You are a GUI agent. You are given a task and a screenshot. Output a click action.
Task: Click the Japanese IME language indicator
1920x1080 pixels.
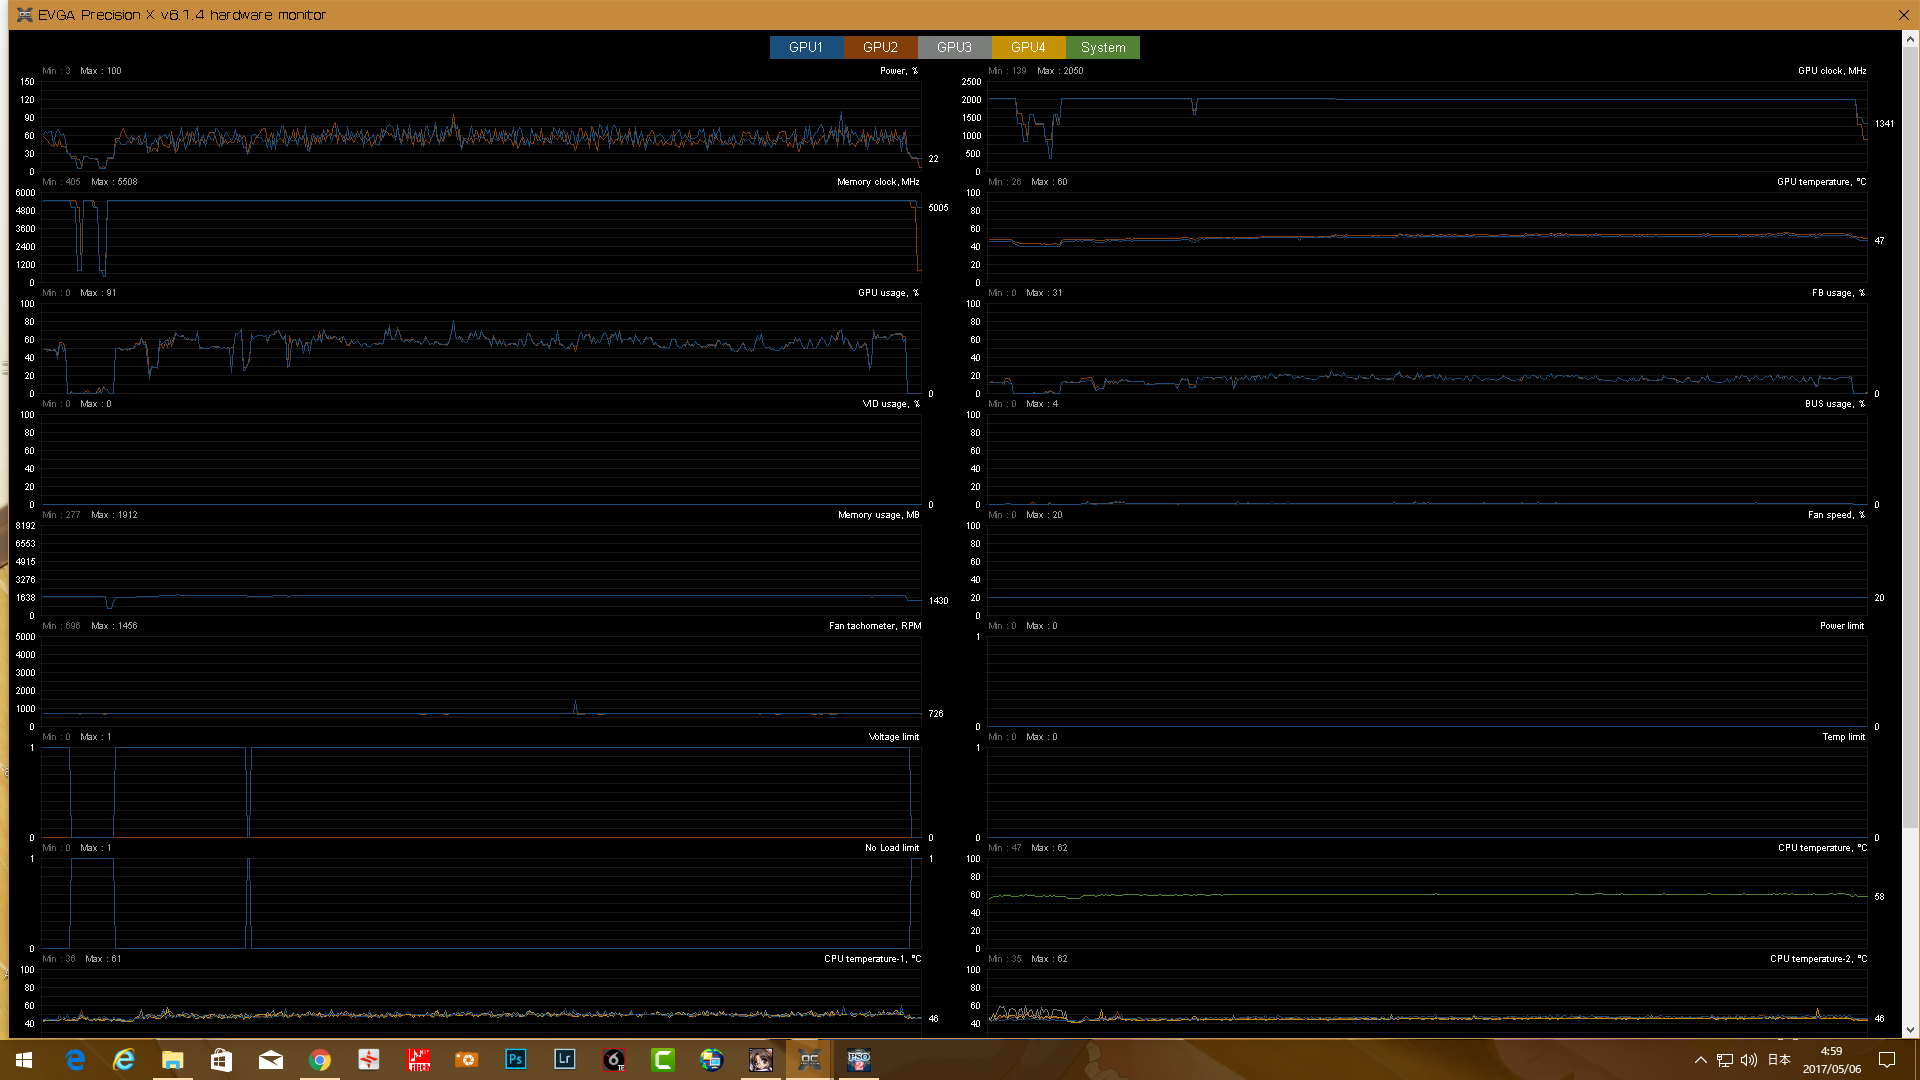(1779, 1060)
